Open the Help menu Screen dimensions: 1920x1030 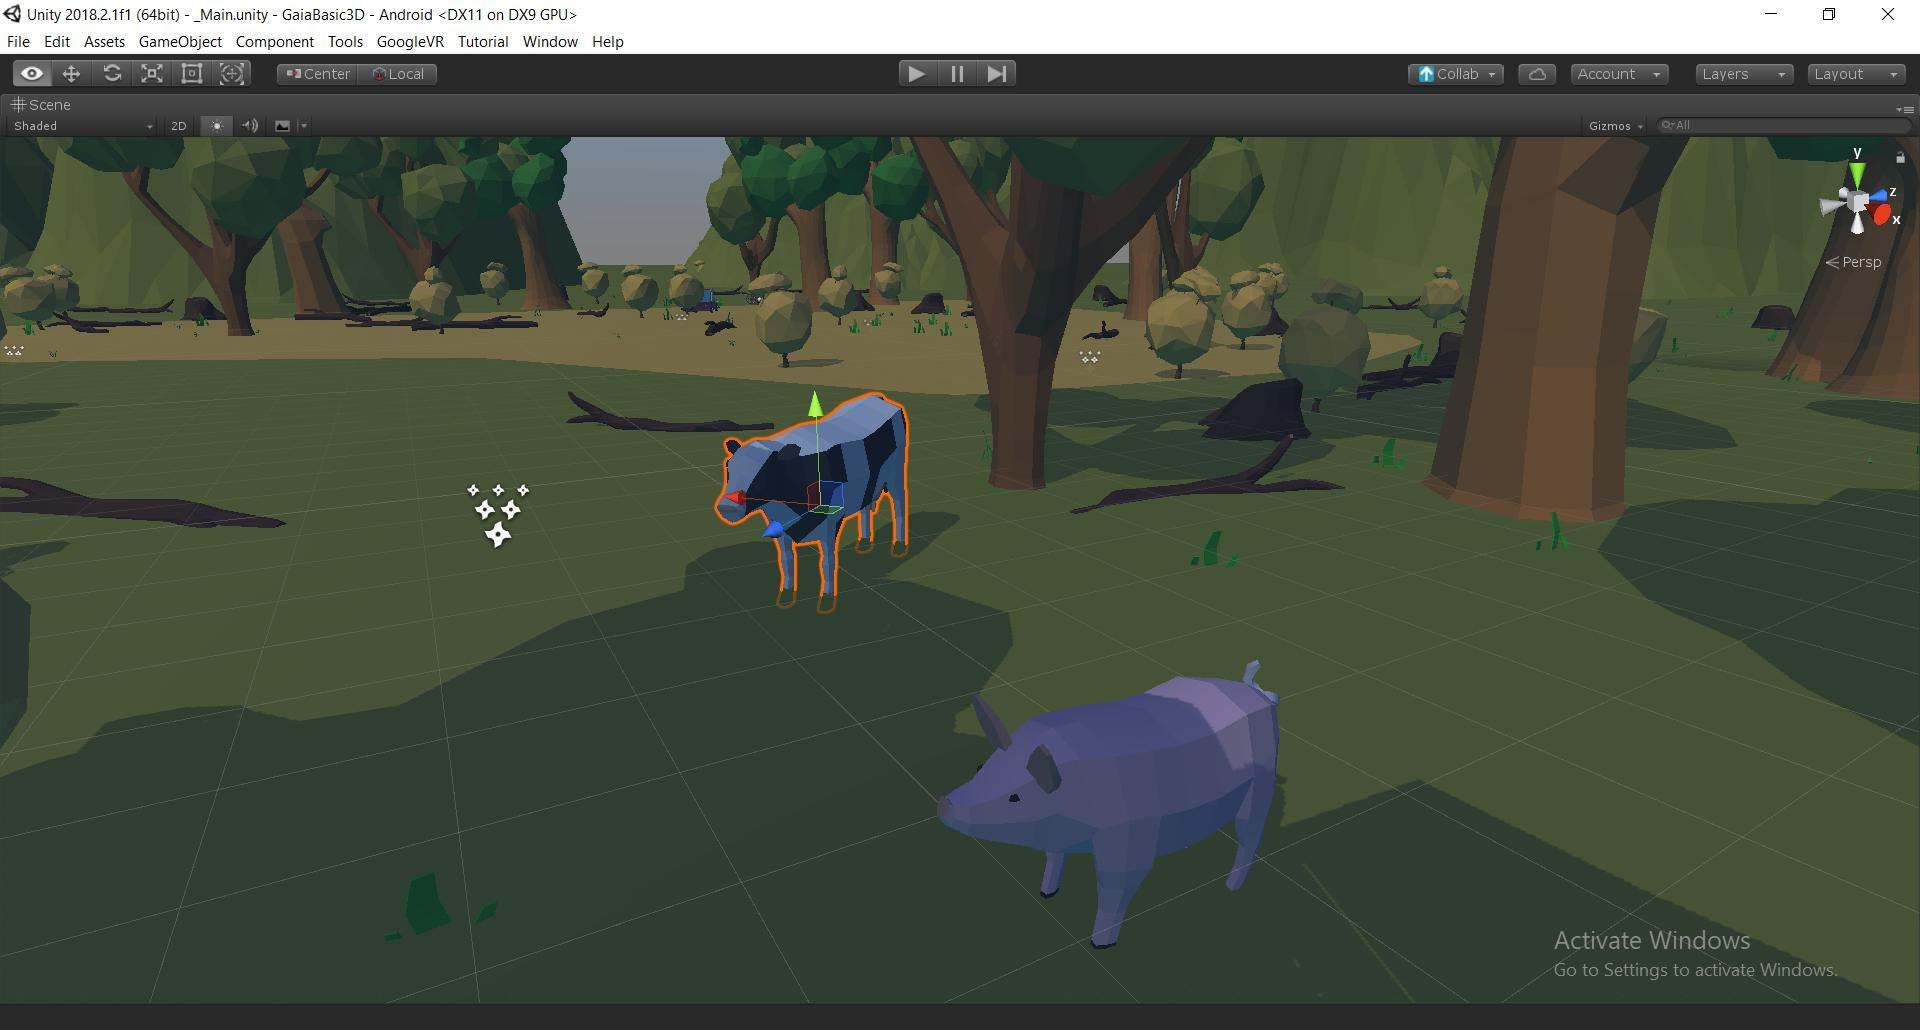607,42
